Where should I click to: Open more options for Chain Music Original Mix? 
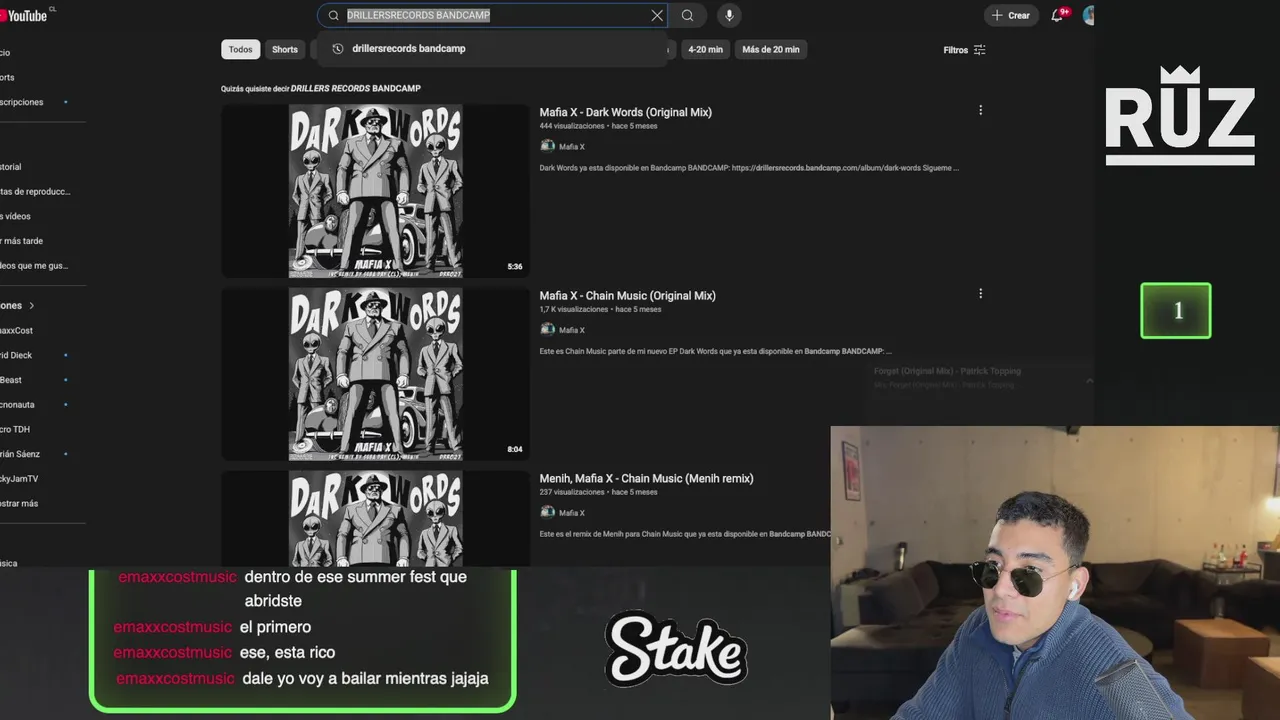point(980,293)
